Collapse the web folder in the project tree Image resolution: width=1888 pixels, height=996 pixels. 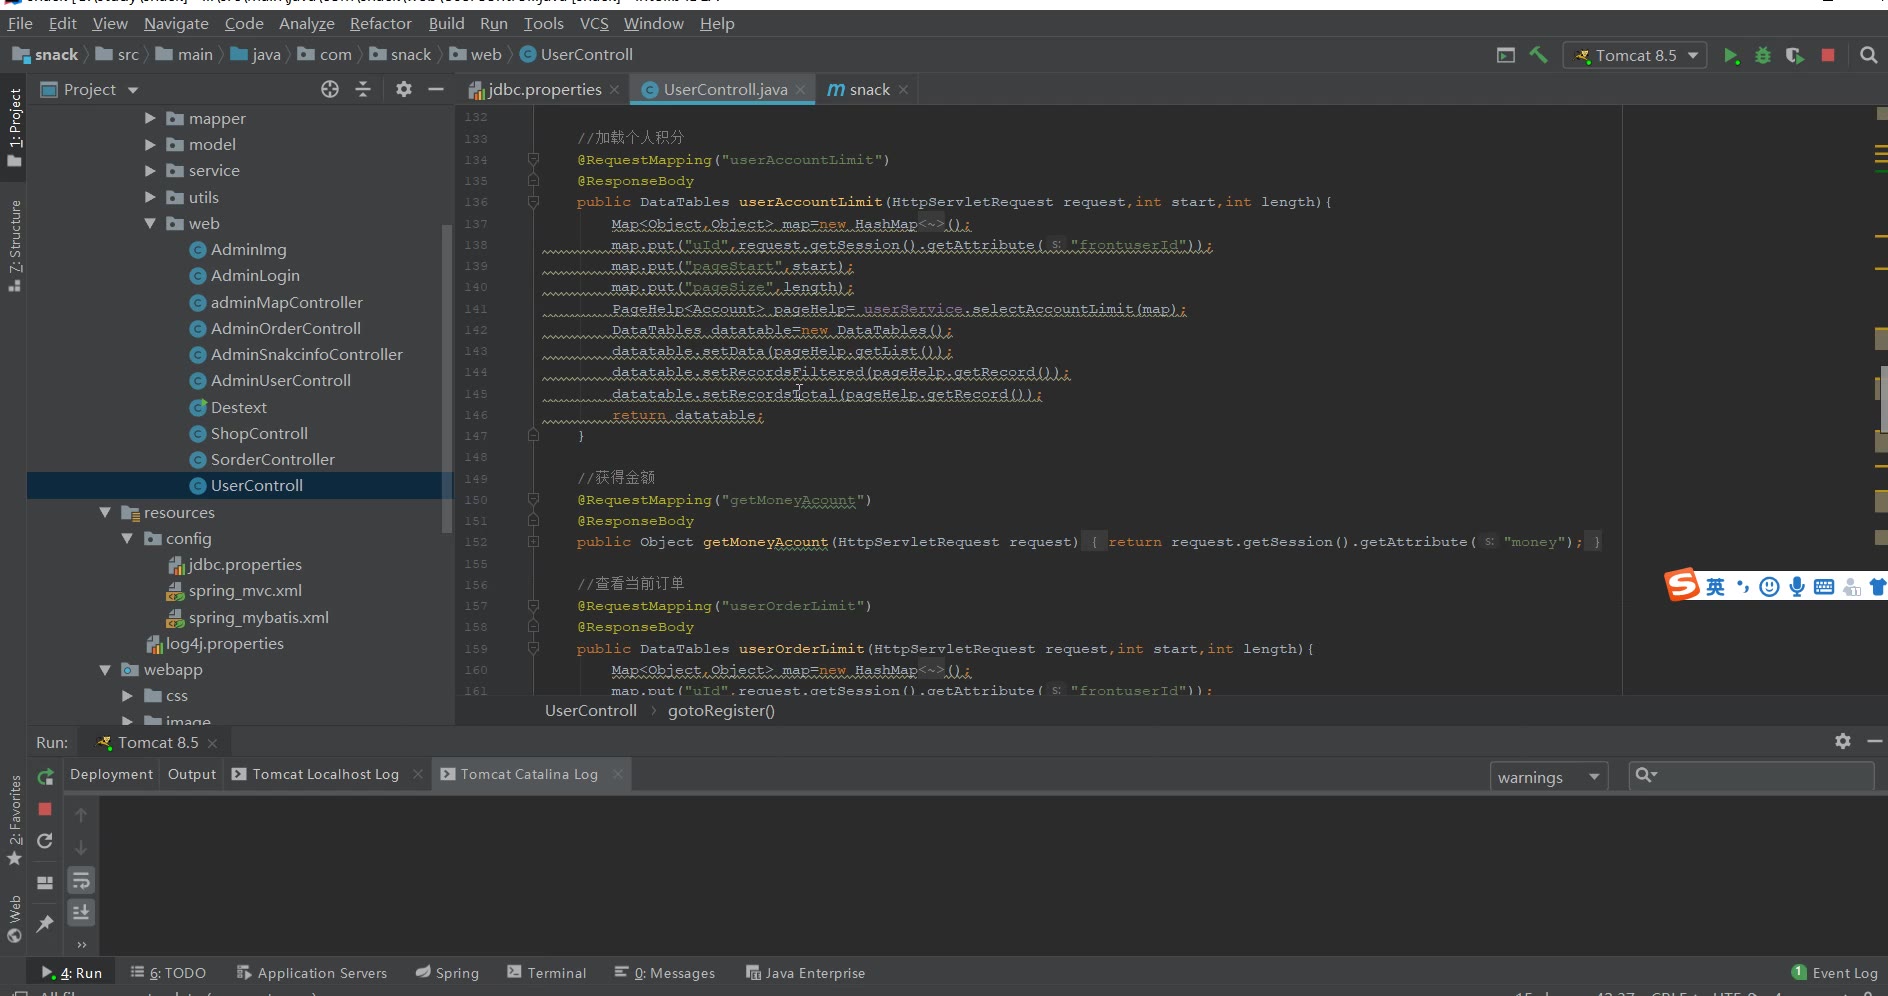(150, 224)
